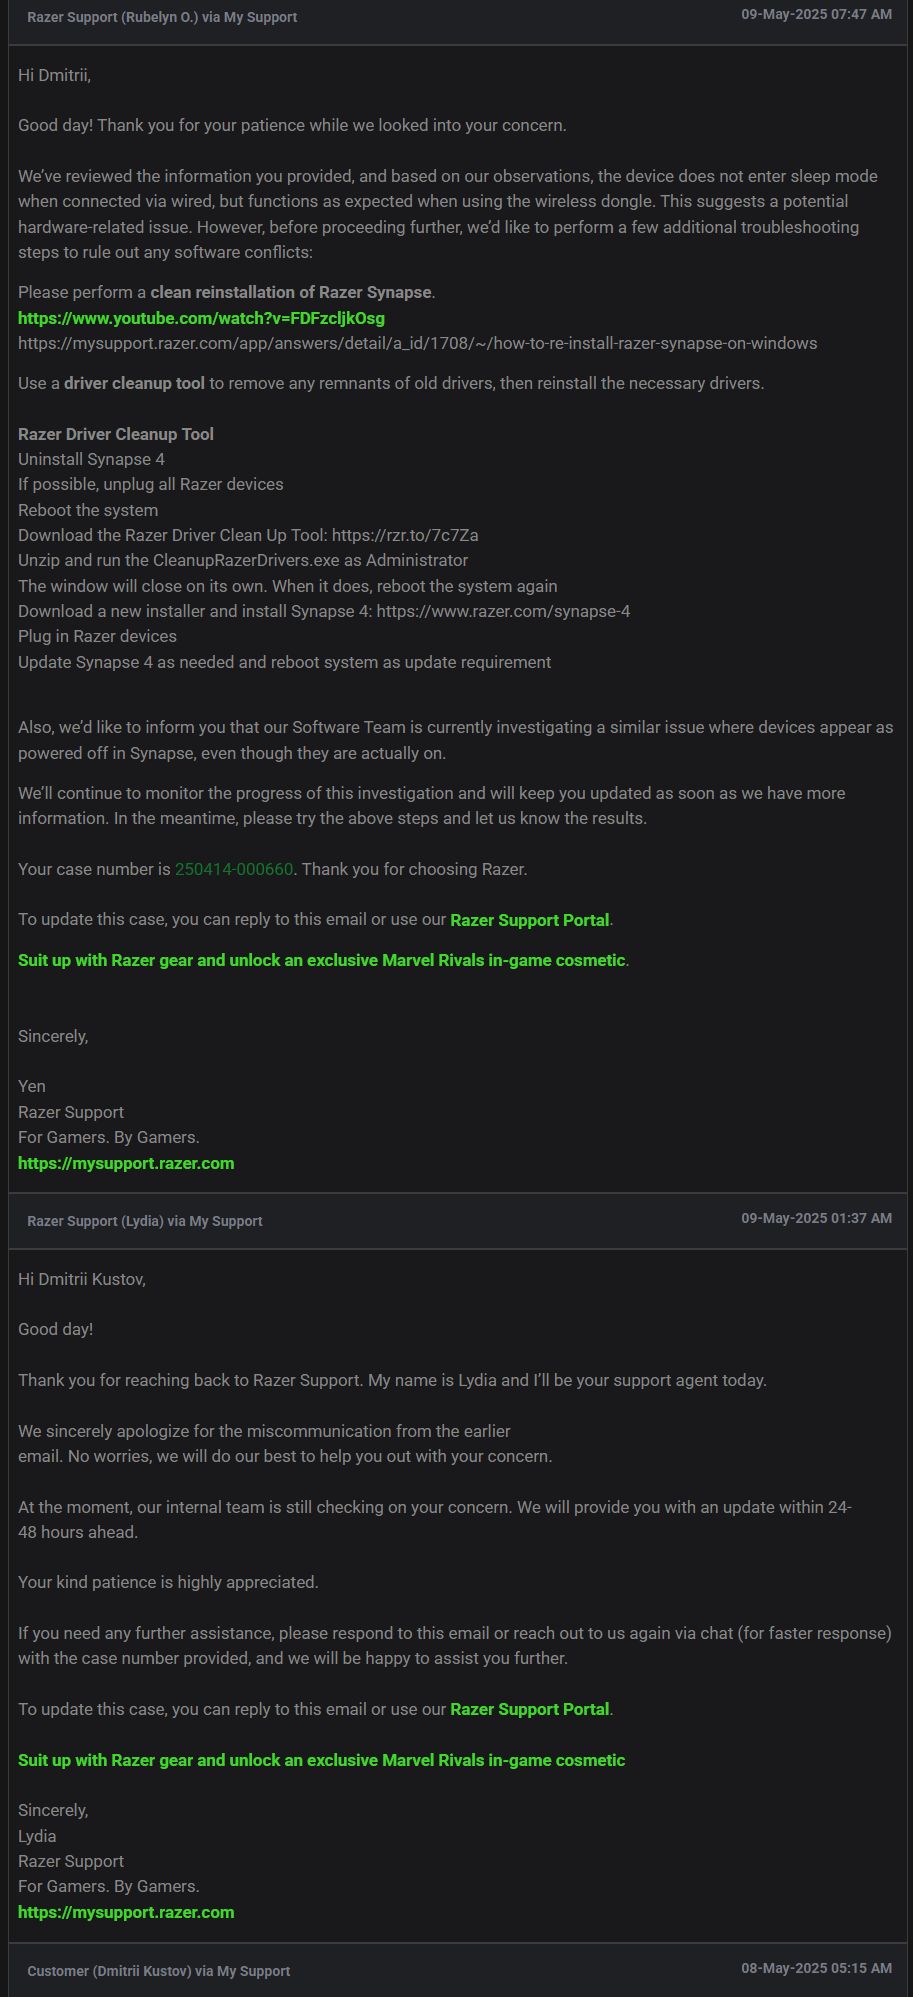Screen dimensions: 913x1997
Task: Click the 08-May-2025 05:15 AM timestamp
Action: 816,1968
